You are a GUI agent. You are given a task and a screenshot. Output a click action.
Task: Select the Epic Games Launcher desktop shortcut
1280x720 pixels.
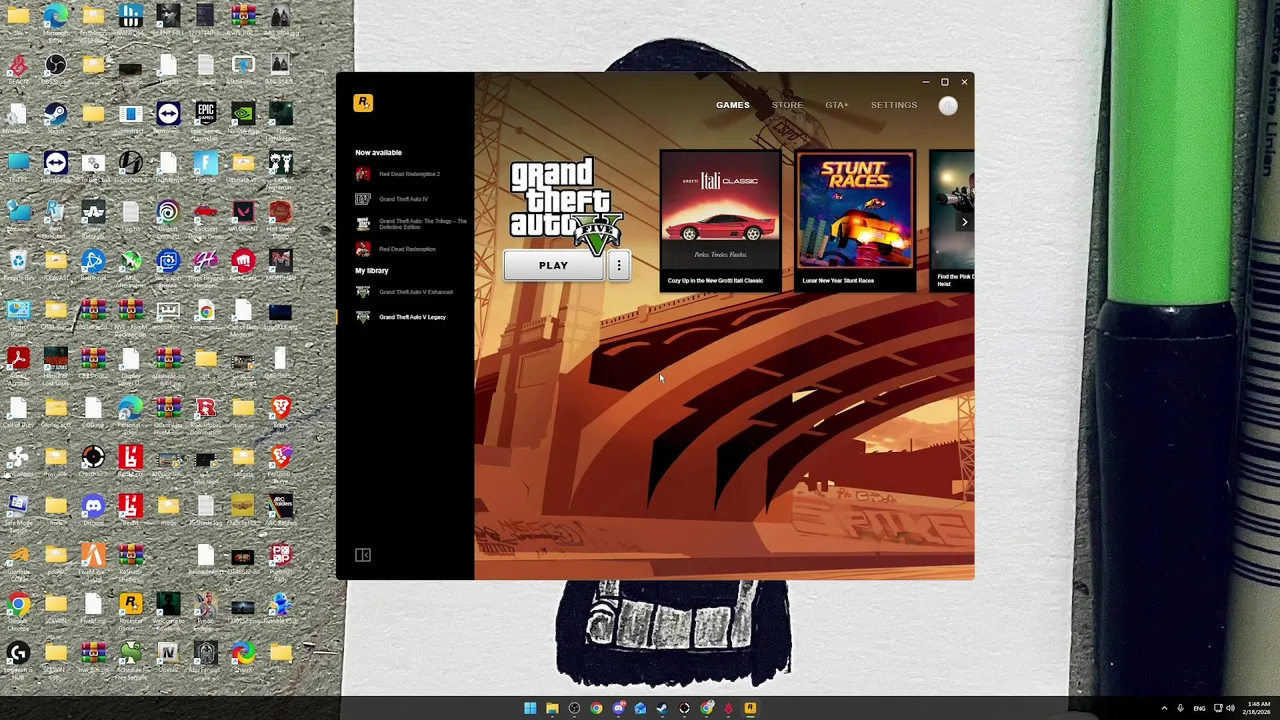205,121
